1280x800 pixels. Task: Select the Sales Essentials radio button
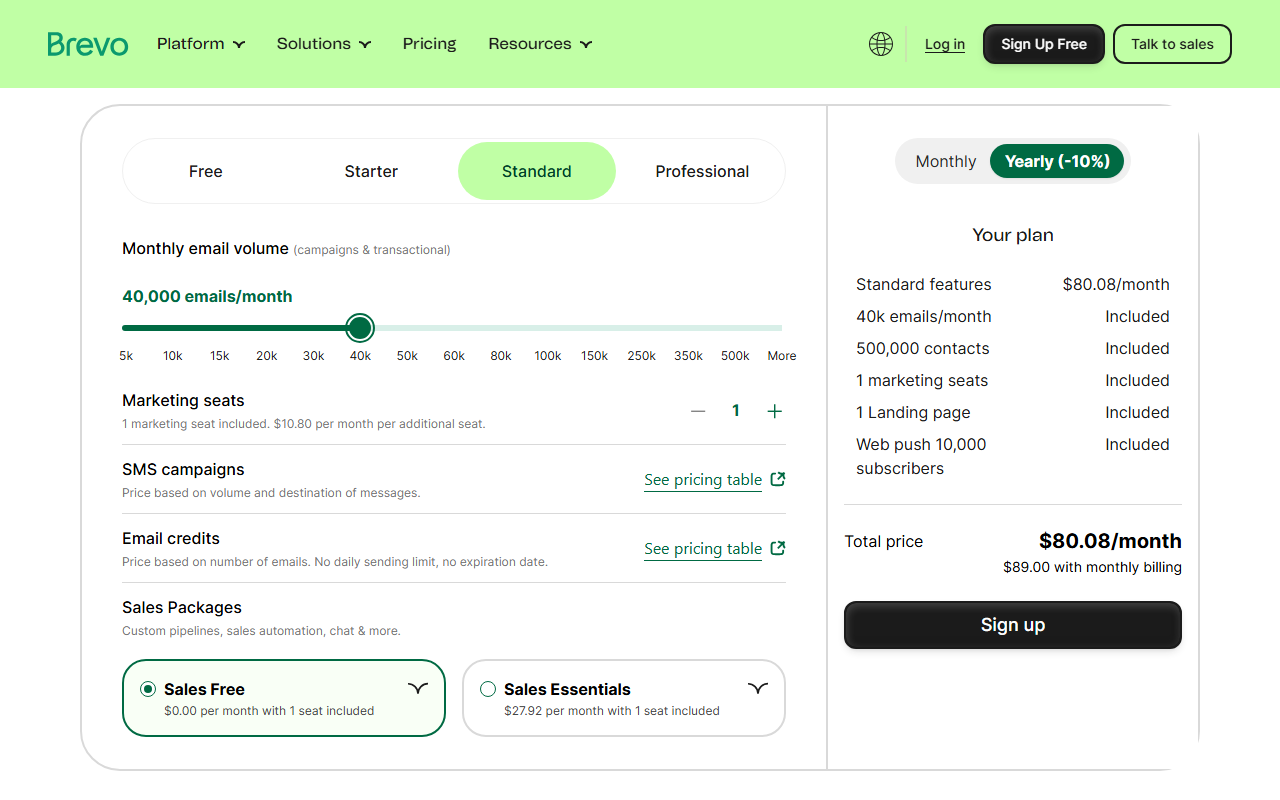coord(488,689)
